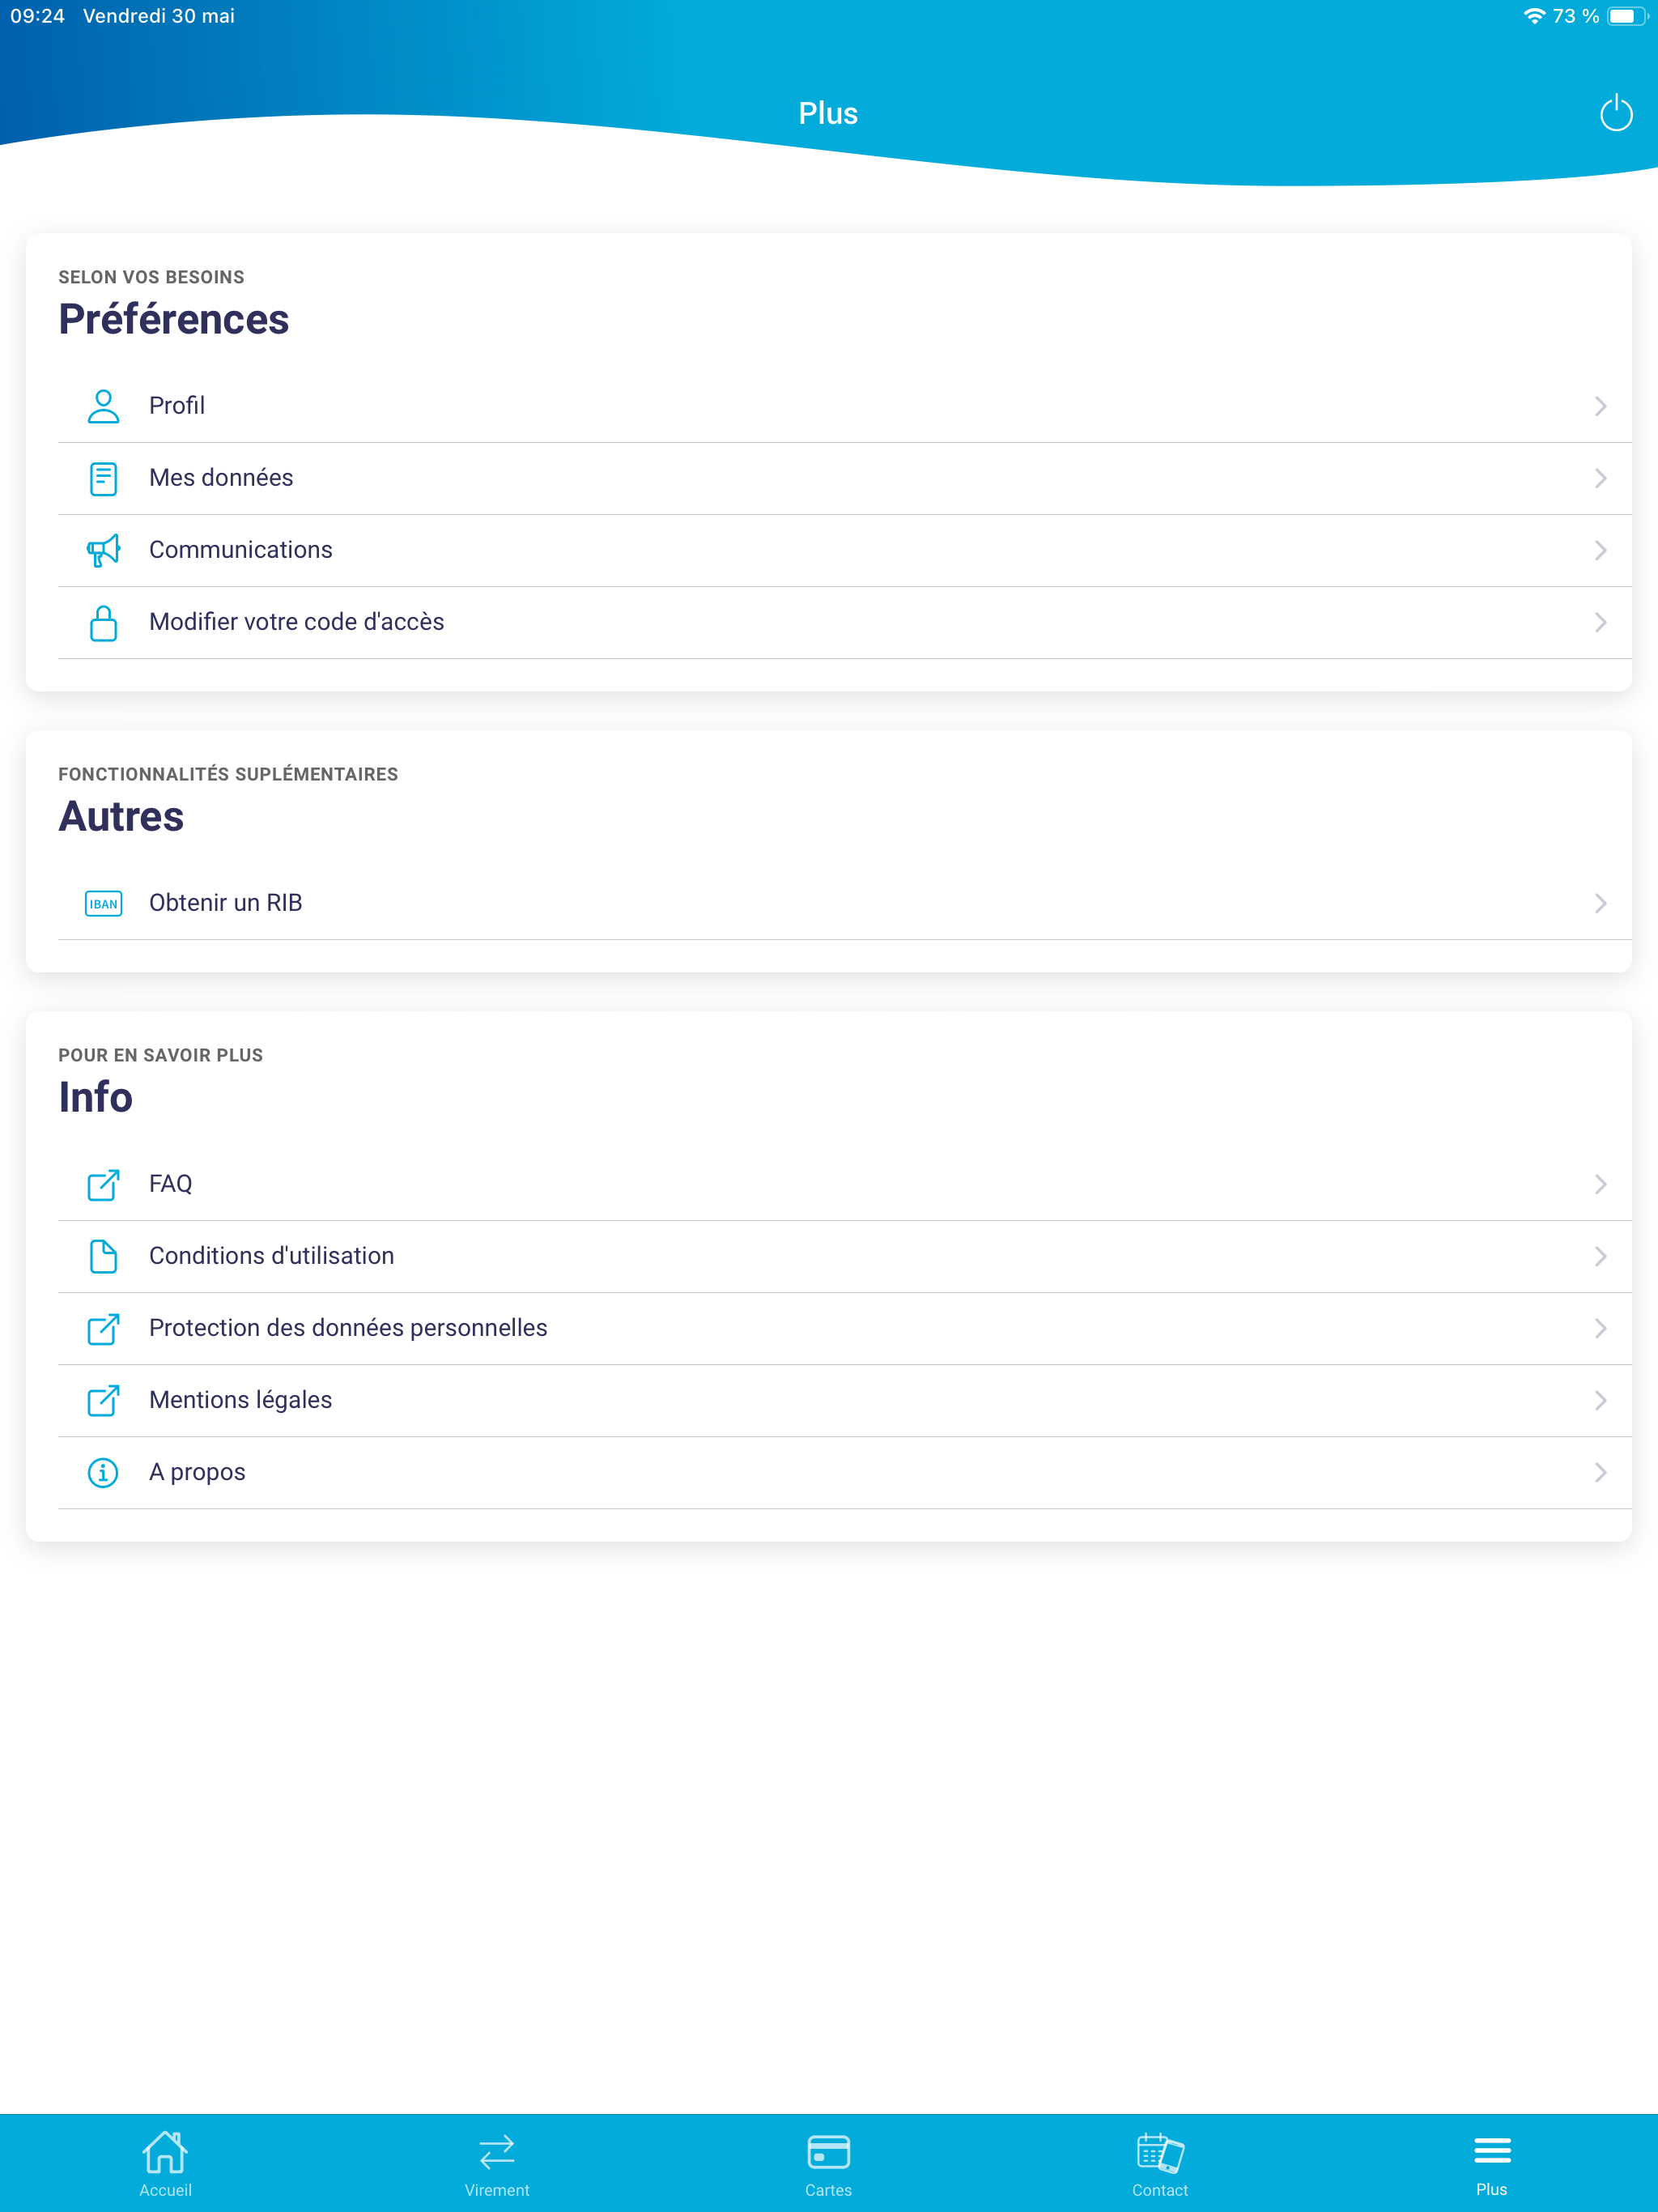This screenshot has width=1658, height=2212.
Task: Select the Mes données document icon
Action: tap(103, 478)
